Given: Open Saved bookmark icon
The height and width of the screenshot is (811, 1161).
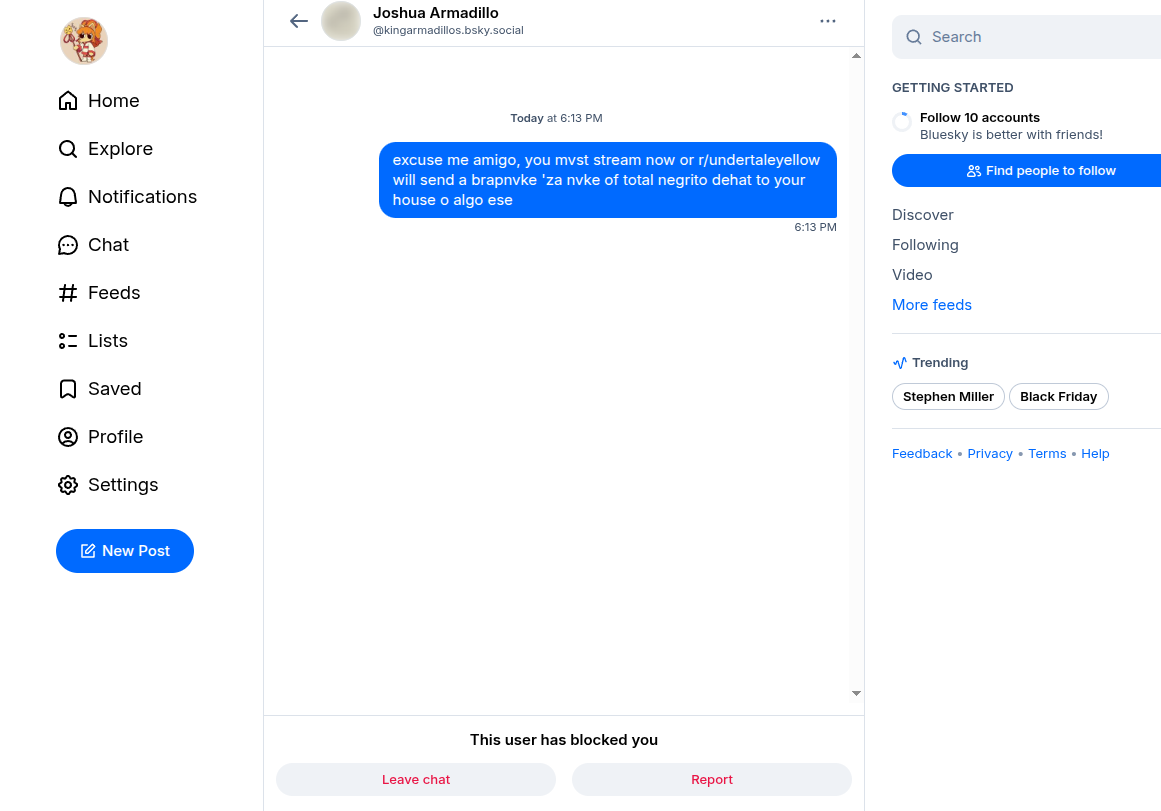Looking at the screenshot, I should click(68, 389).
